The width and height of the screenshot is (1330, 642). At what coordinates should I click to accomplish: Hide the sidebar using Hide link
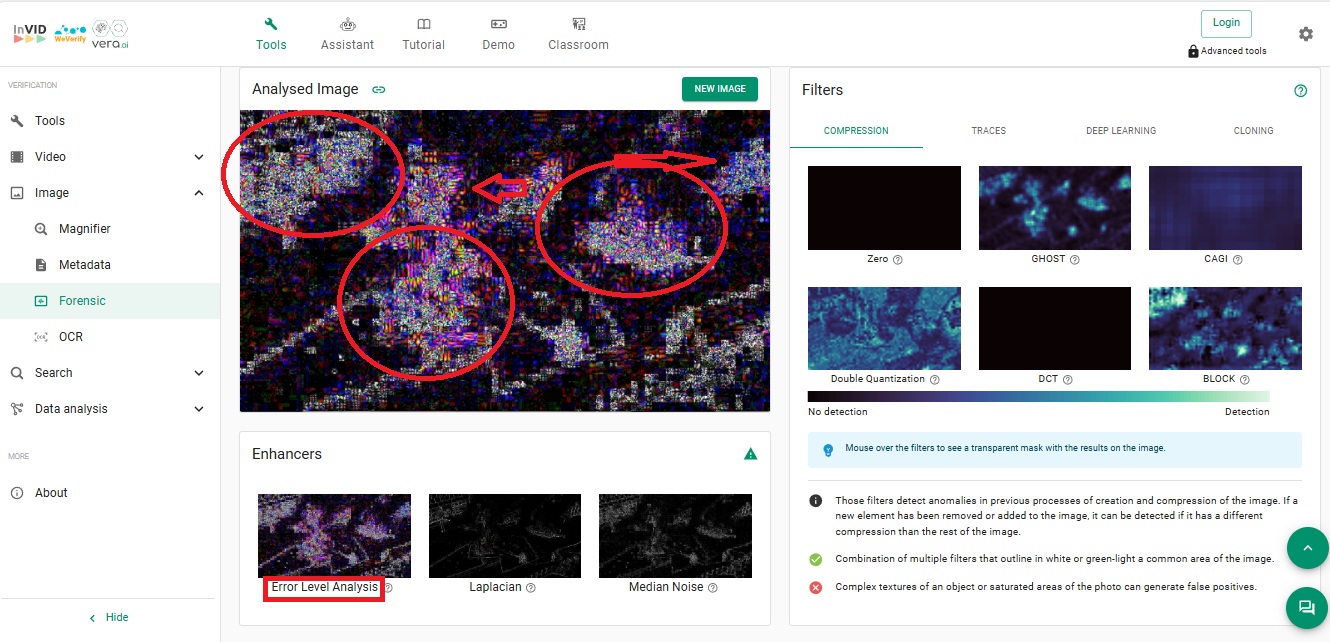coord(109,617)
